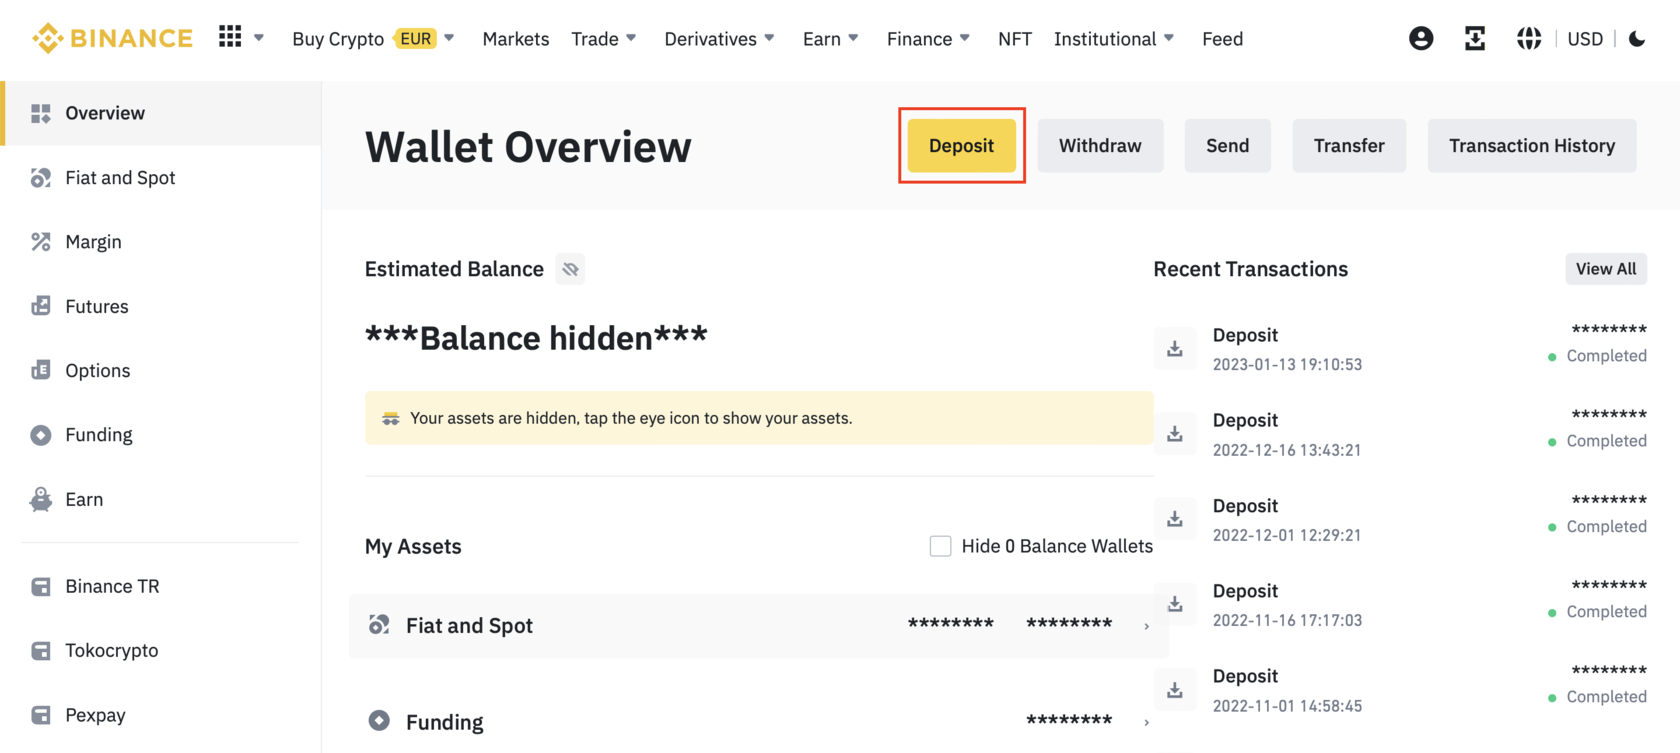Expand the Derivatives dropdown arrow
The width and height of the screenshot is (1680, 753).
click(769, 38)
